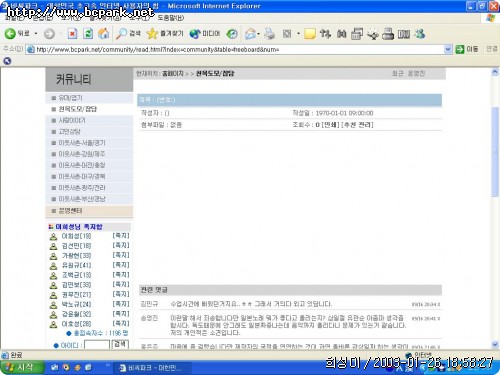The image size is (500, 375).
Task: Click the [인쇄] print link
Action: (x=330, y=125)
